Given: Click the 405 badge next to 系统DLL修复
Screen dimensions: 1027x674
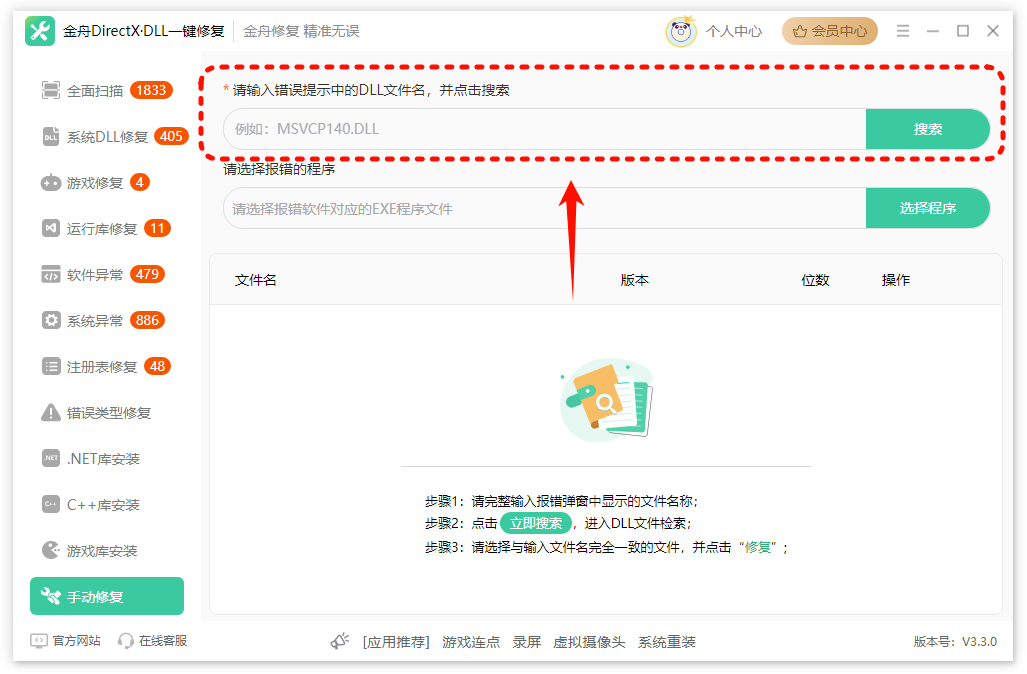Looking at the screenshot, I should [171, 136].
